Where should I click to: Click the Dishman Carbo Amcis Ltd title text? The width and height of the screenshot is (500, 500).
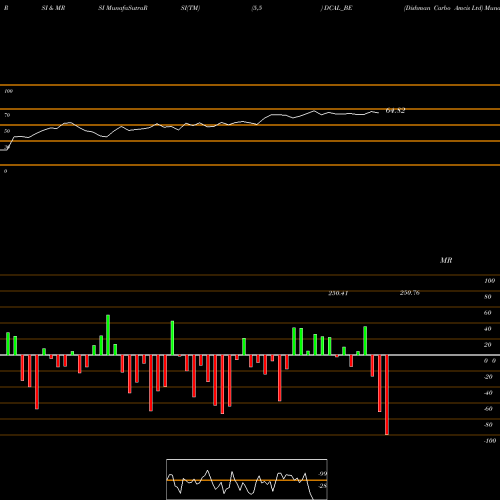(x=443, y=8)
